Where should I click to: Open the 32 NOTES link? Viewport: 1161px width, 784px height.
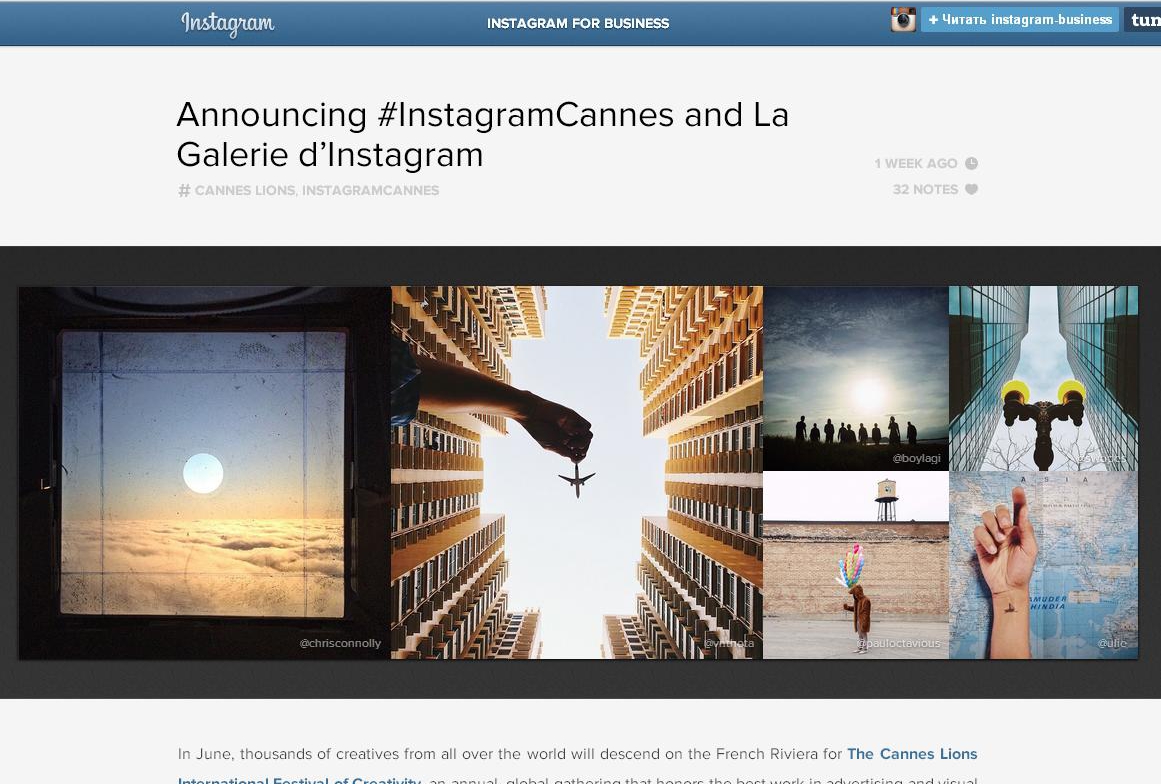(926, 190)
